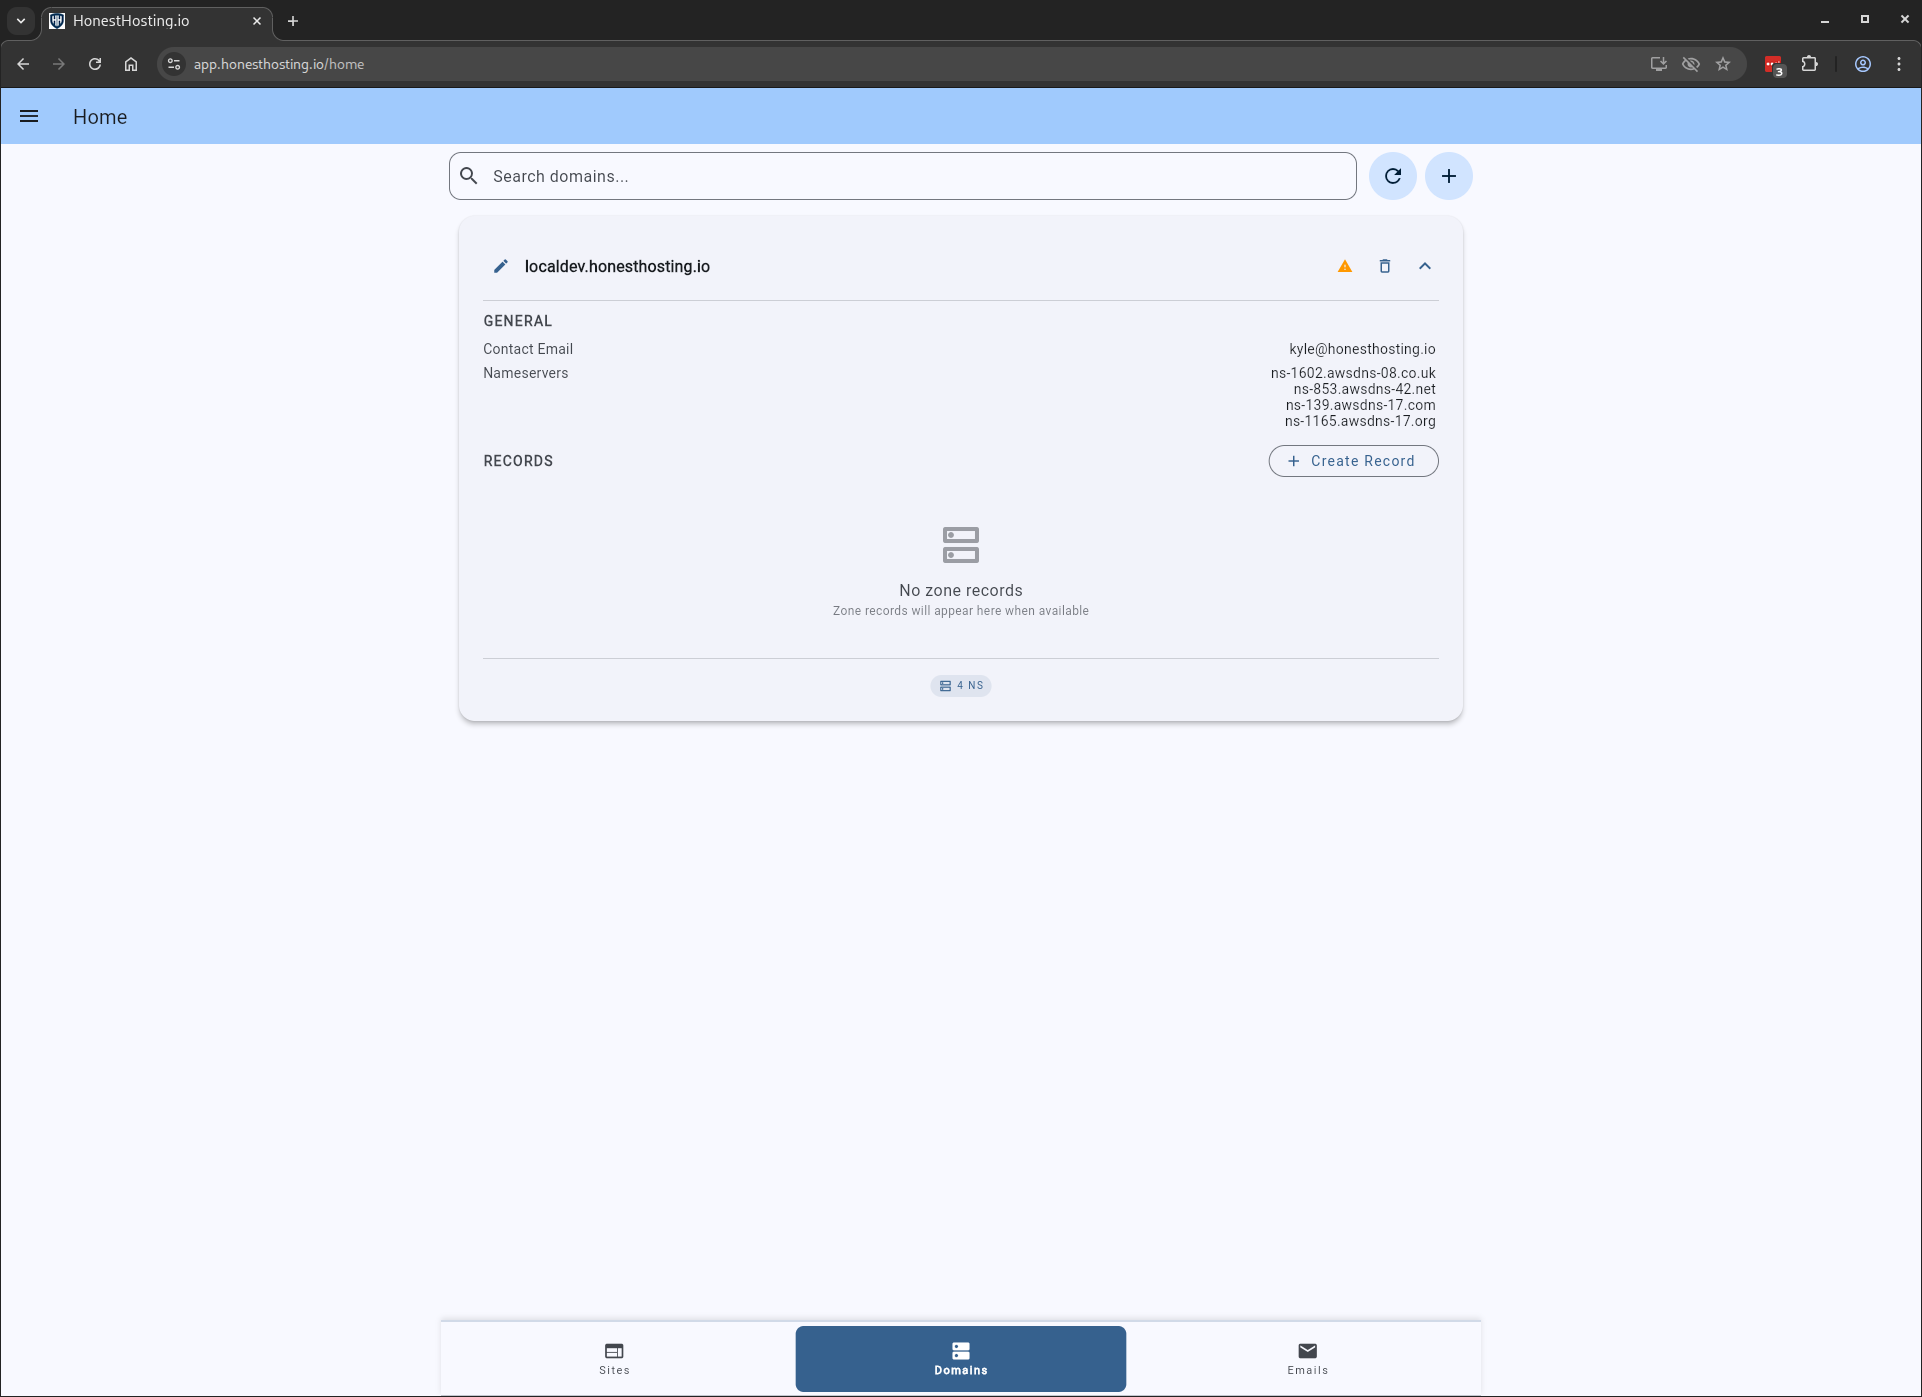Switch to the Sites tab
Screen dimensions: 1922x1397
point(614,1358)
